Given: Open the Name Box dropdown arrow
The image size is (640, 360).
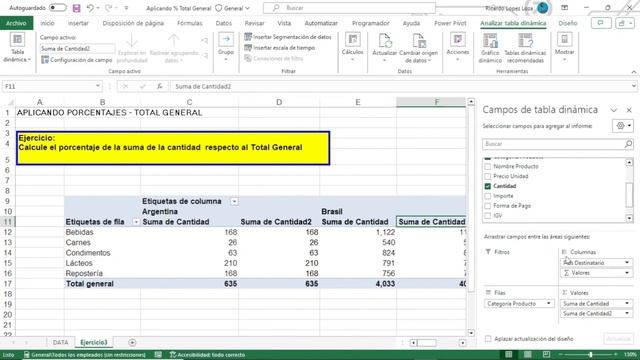Looking at the screenshot, I should pyautogui.click(x=98, y=86).
